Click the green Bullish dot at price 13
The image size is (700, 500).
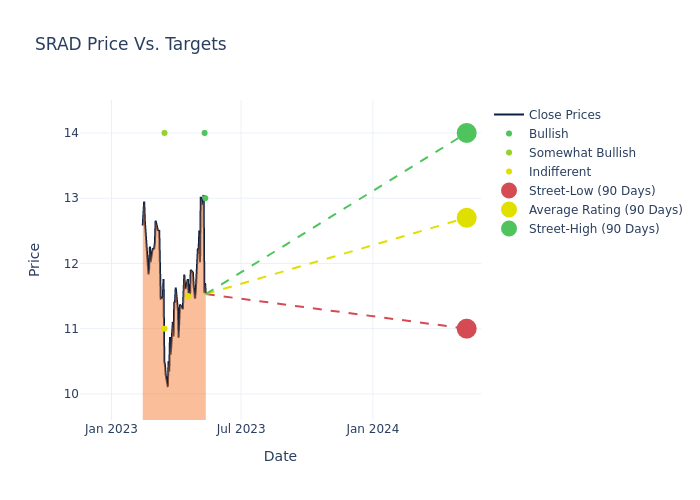click(205, 198)
